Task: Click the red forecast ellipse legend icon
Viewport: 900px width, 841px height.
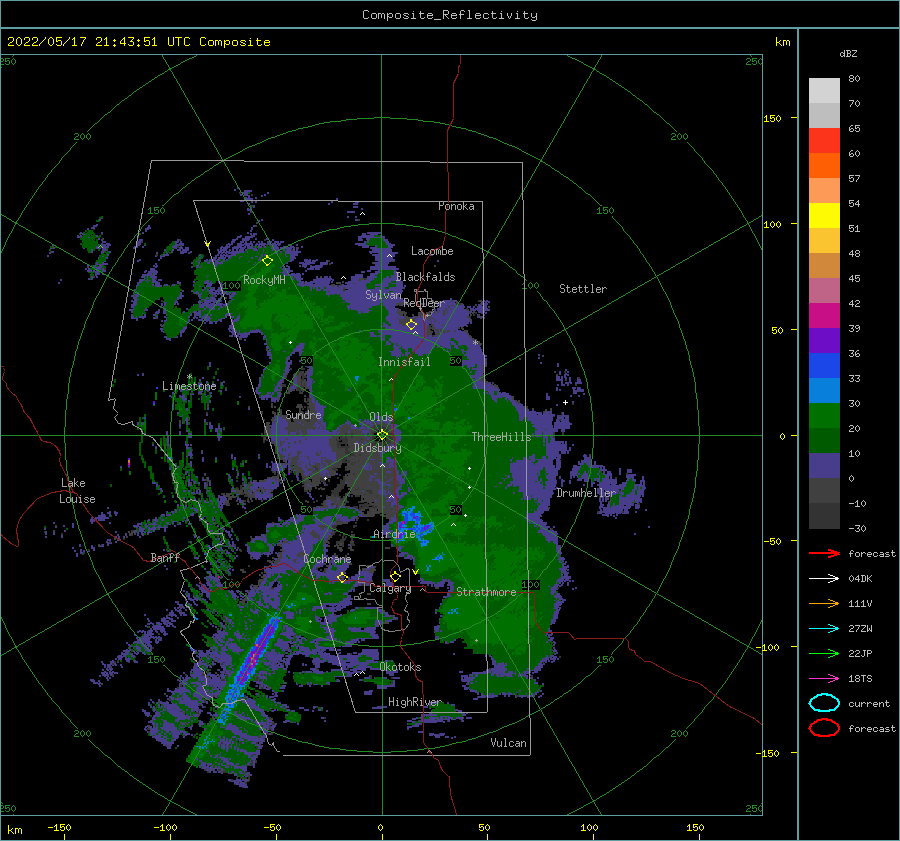Action: coord(824,728)
